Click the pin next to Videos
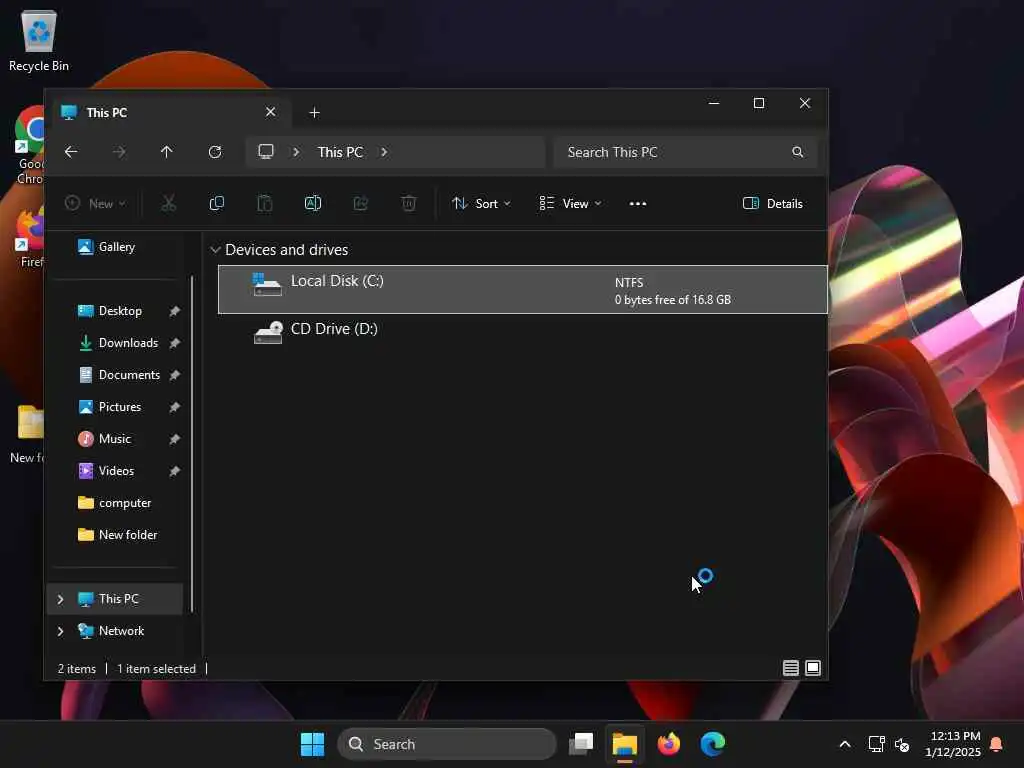Screen dimensions: 1024x768 pos(174,472)
